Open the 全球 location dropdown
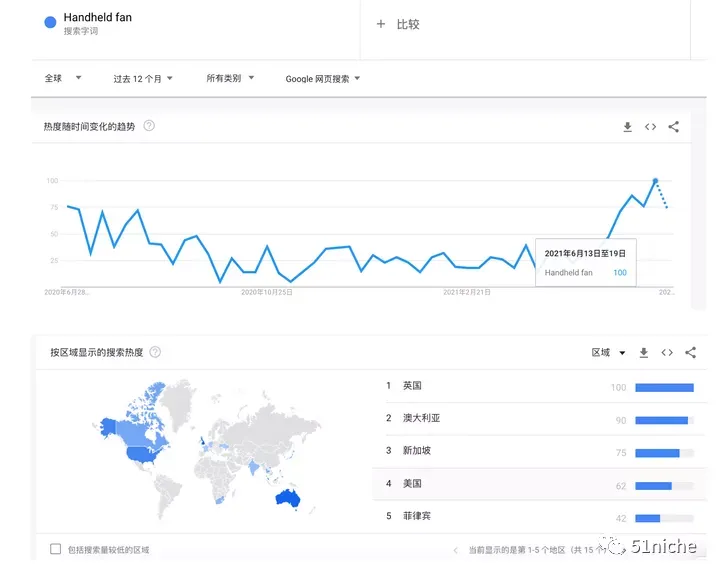The width and height of the screenshot is (720, 576). (x=63, y=78)
